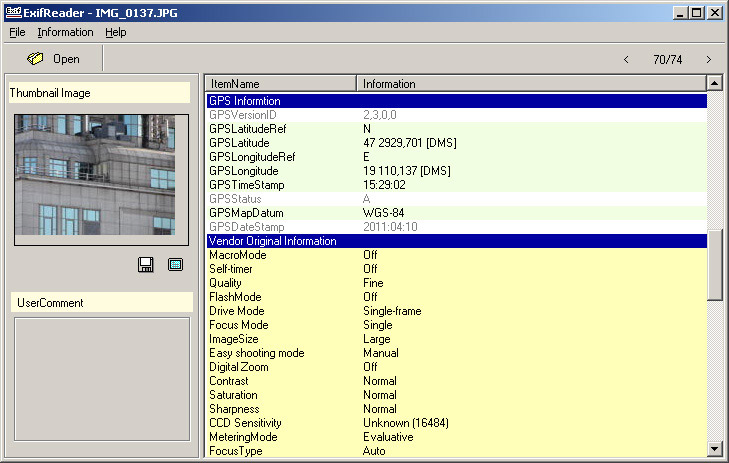Viewport: 729px width, 463px height.
Task: Select the Vendor Original Information header row
Action: pos(456,241)
